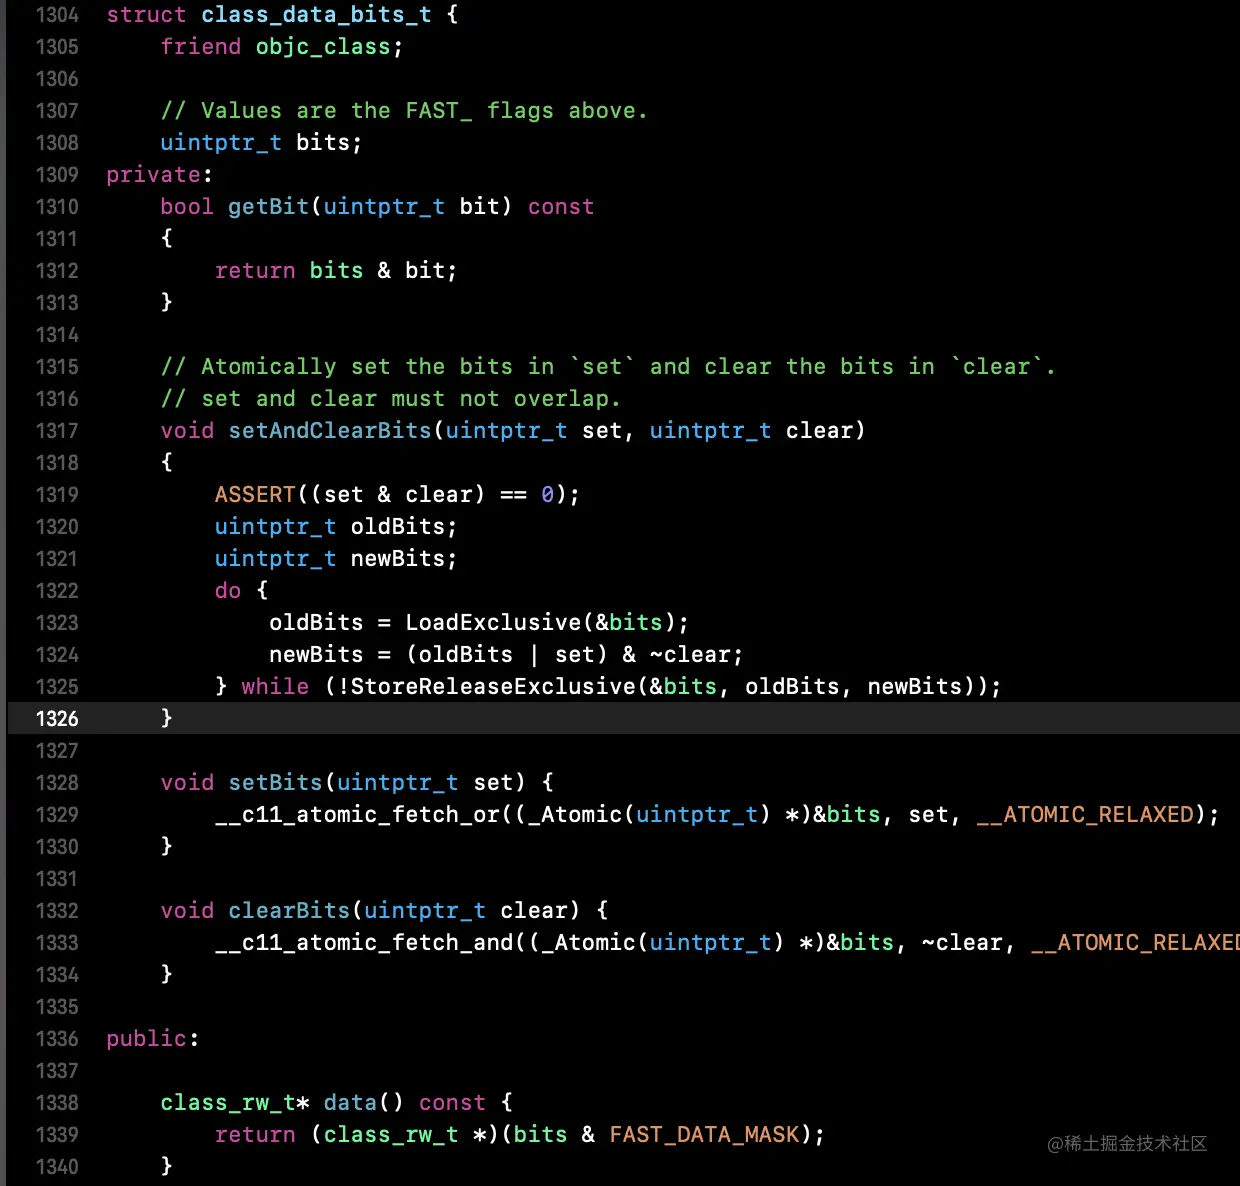This screenshot has width=1240, height=1186.
Task: Click the 'while' keyword on line 1325
Action: pos(275,687)
